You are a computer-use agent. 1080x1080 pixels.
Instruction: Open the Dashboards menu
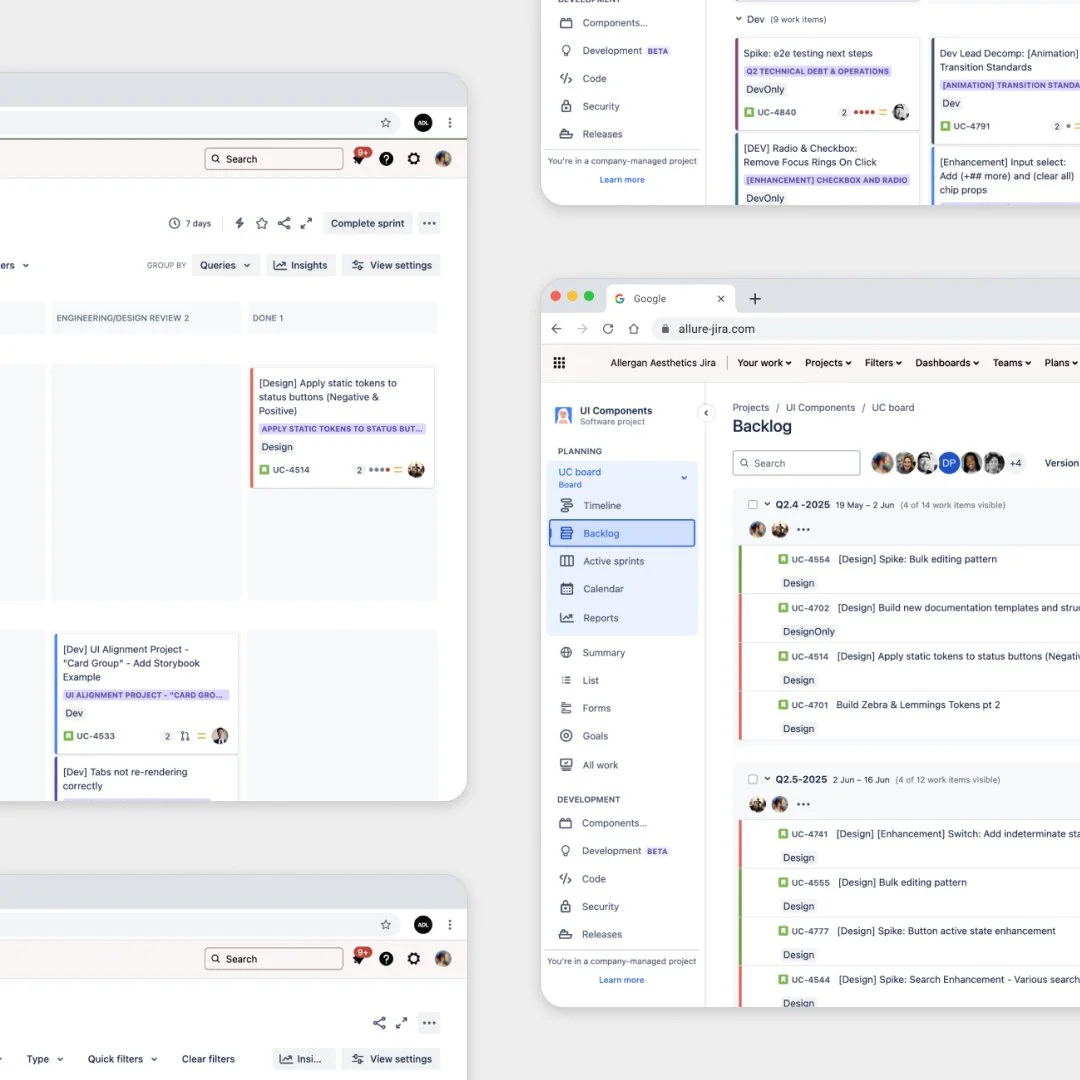(946, 363)
